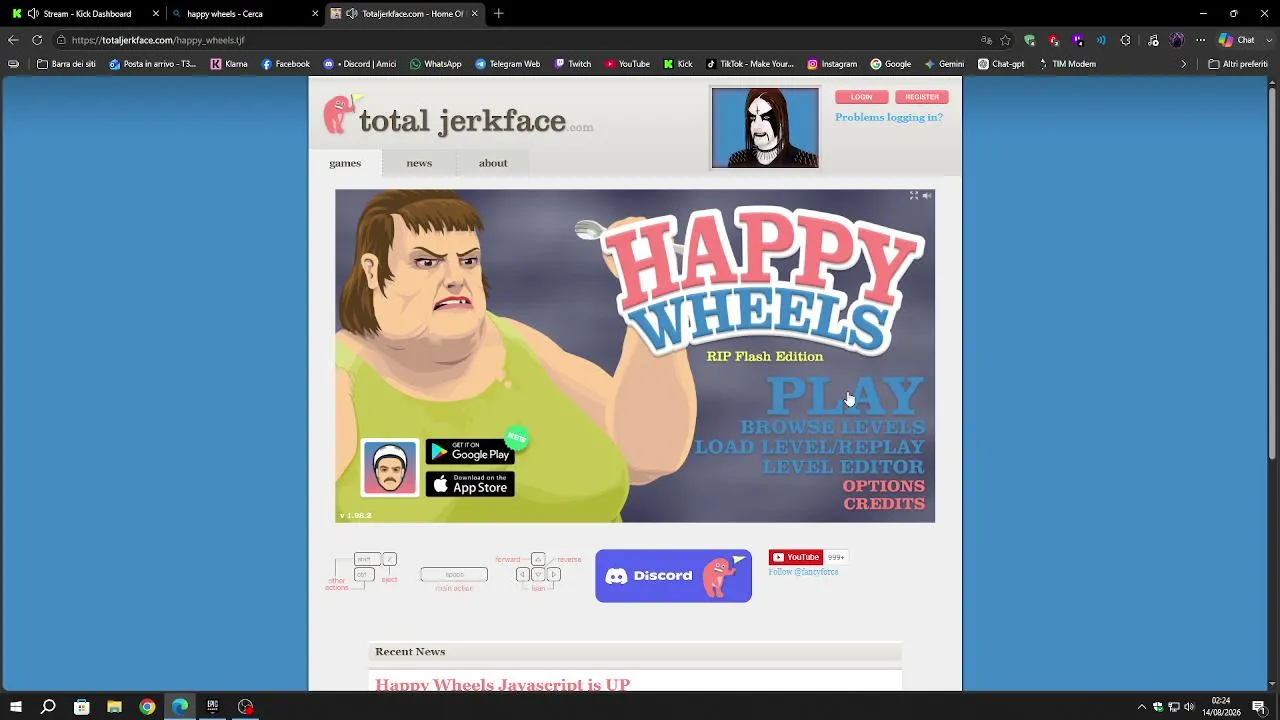Open the 'Problems logging in?' link
The width and height of the screenshot is (1280, 720).
click(889, 117)
